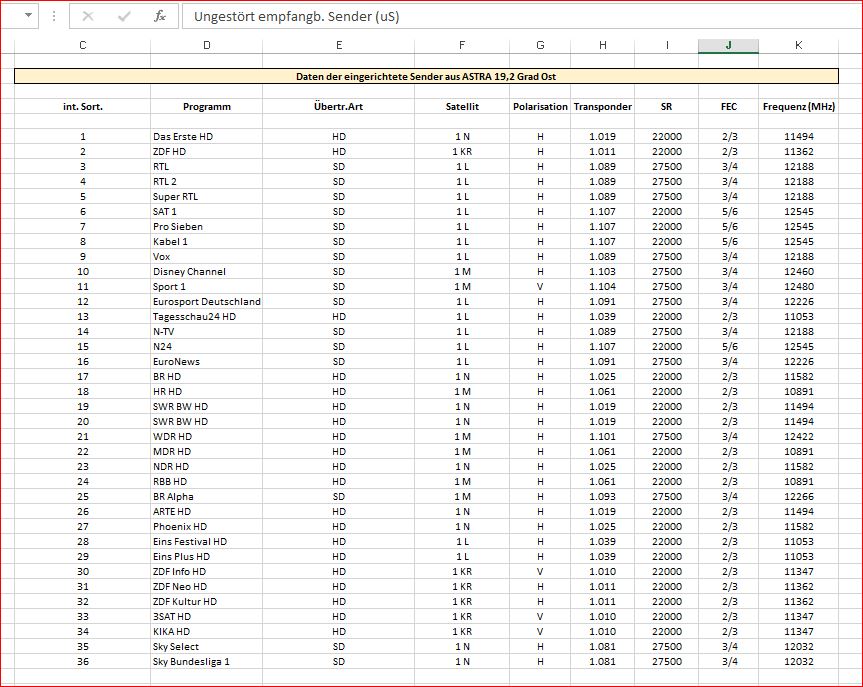The width and height of the screenshot is (863, 687).
Task: Select the 'Frequenz (MHz)' header cell
Action: click(798, 107)
